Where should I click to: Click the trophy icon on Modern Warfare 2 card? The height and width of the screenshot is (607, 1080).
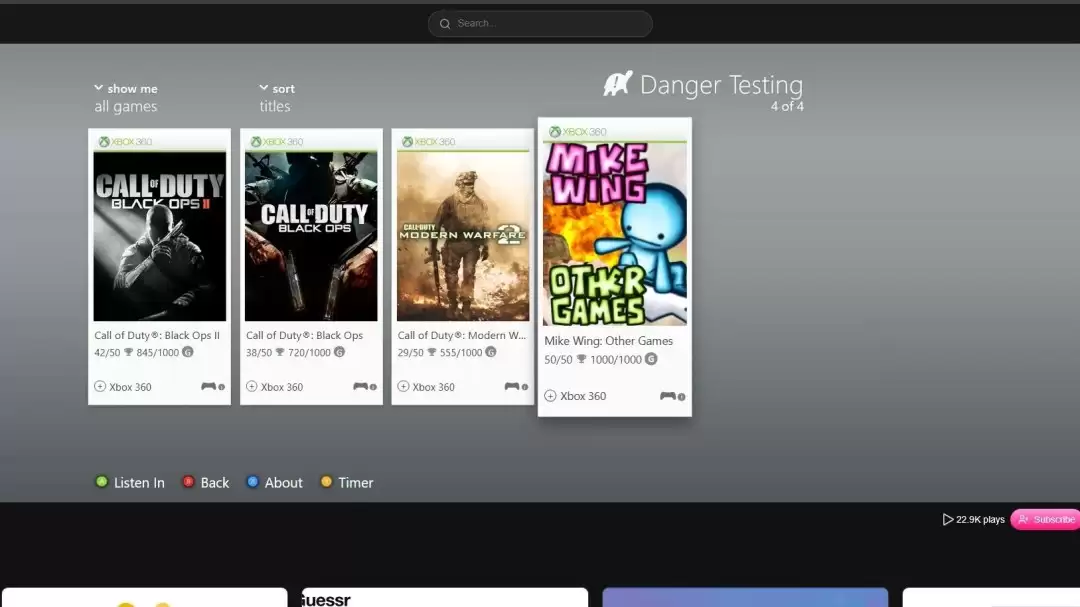click(x=431, y=352)
